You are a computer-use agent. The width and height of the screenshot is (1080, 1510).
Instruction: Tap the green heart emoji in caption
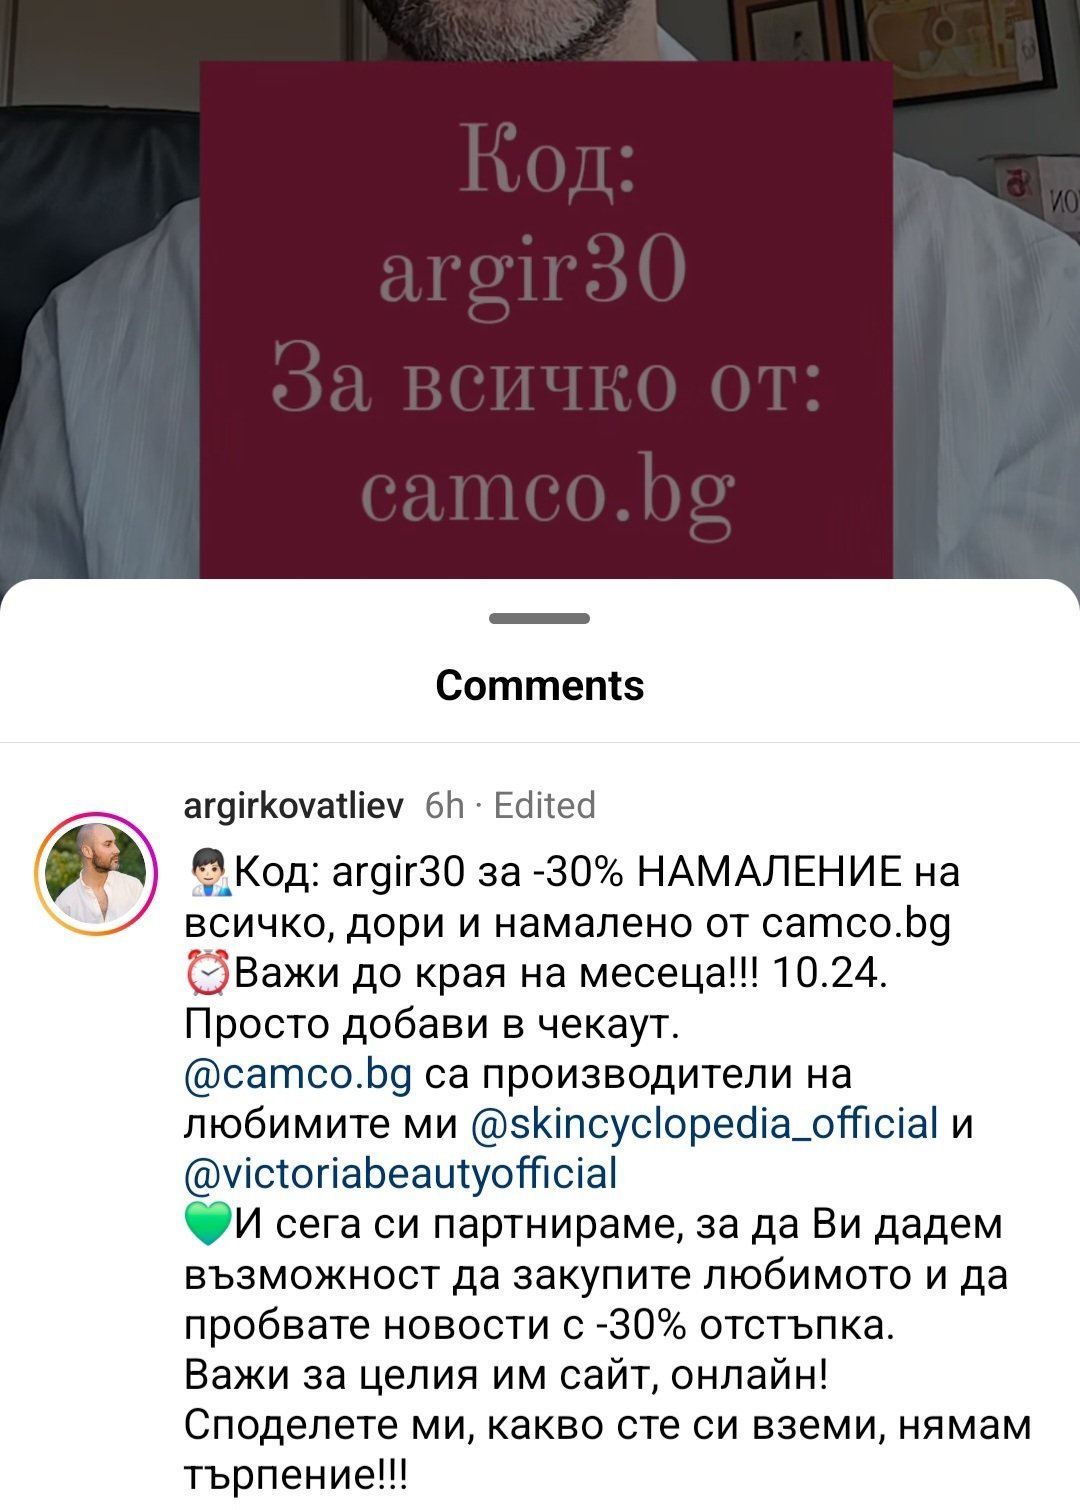[x=208, y=1224]
